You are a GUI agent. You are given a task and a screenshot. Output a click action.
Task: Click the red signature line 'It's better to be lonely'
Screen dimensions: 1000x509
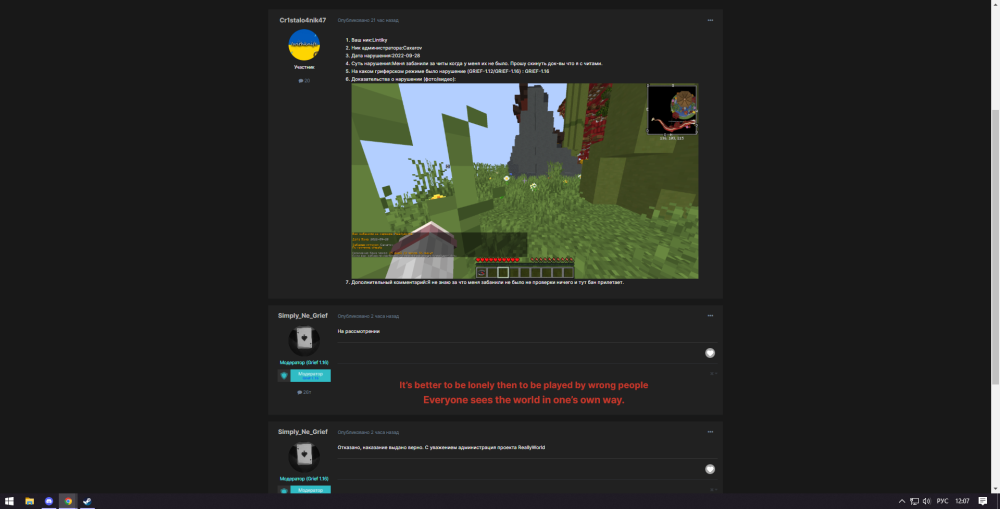coord(524,385)
